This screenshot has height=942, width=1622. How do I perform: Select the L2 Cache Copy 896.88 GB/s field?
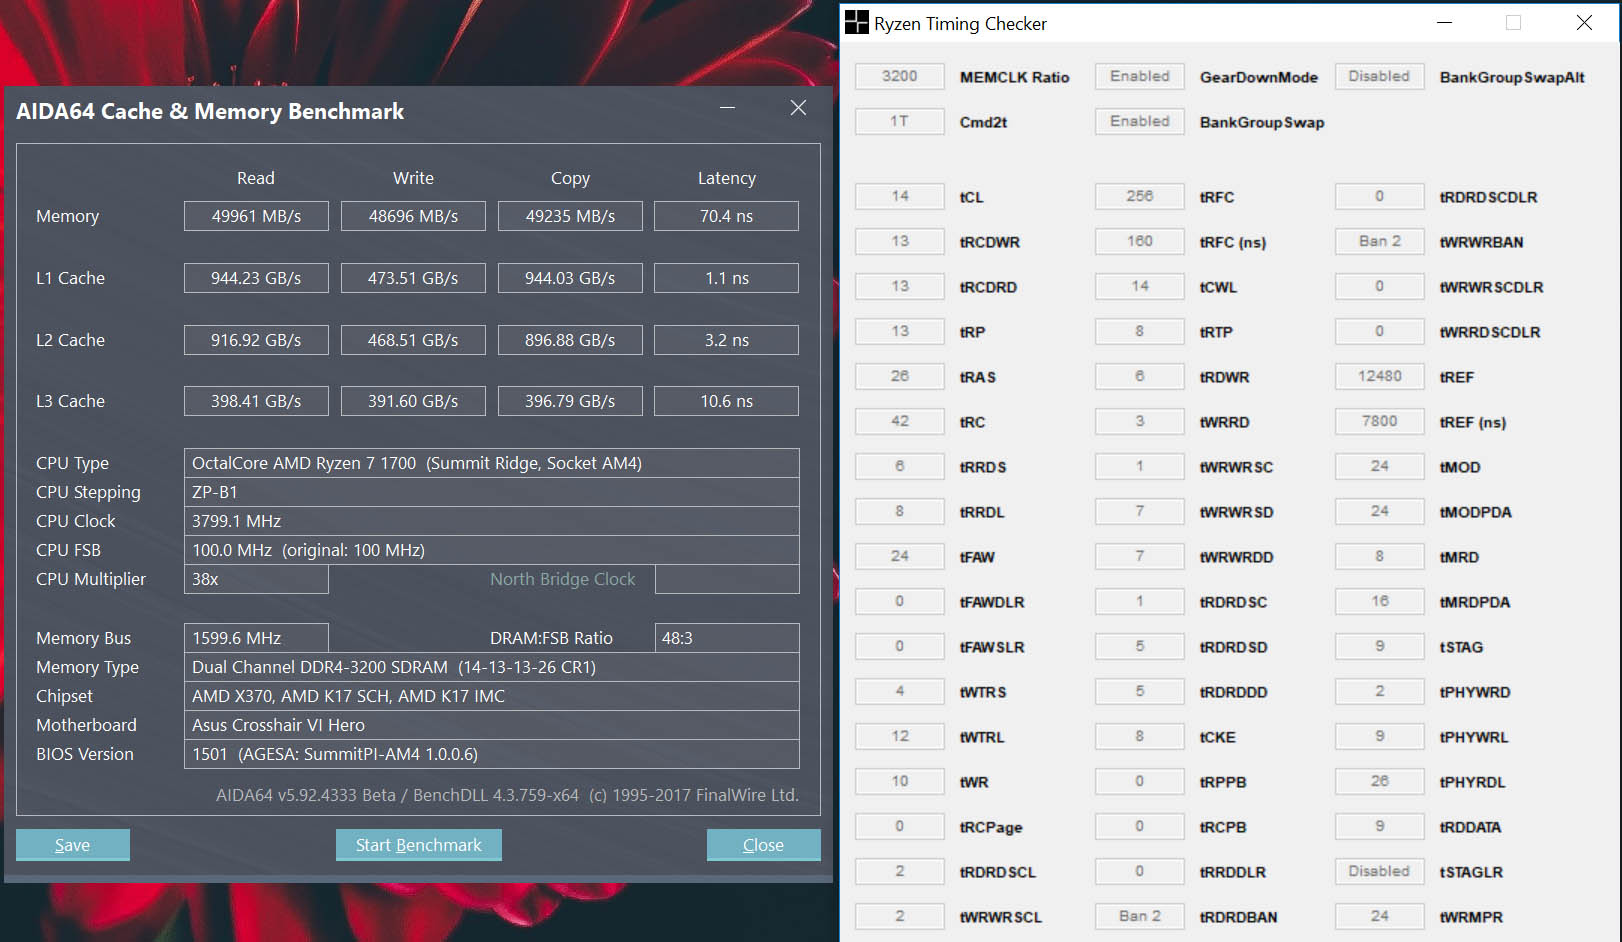(x=570, y=340)
